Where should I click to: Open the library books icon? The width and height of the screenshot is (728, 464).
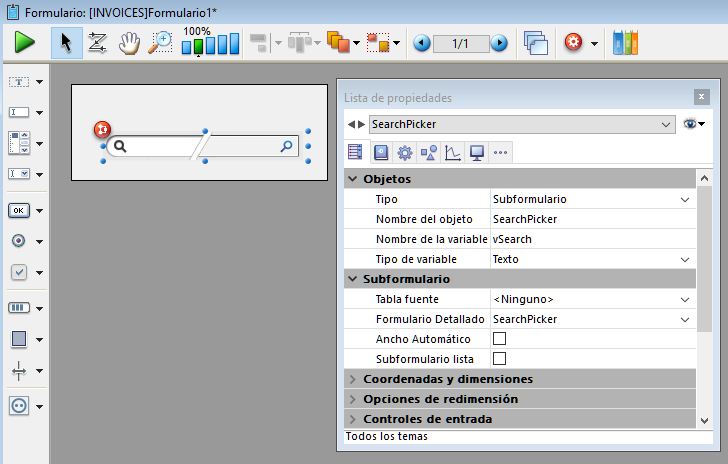click(x=625, y=43)
